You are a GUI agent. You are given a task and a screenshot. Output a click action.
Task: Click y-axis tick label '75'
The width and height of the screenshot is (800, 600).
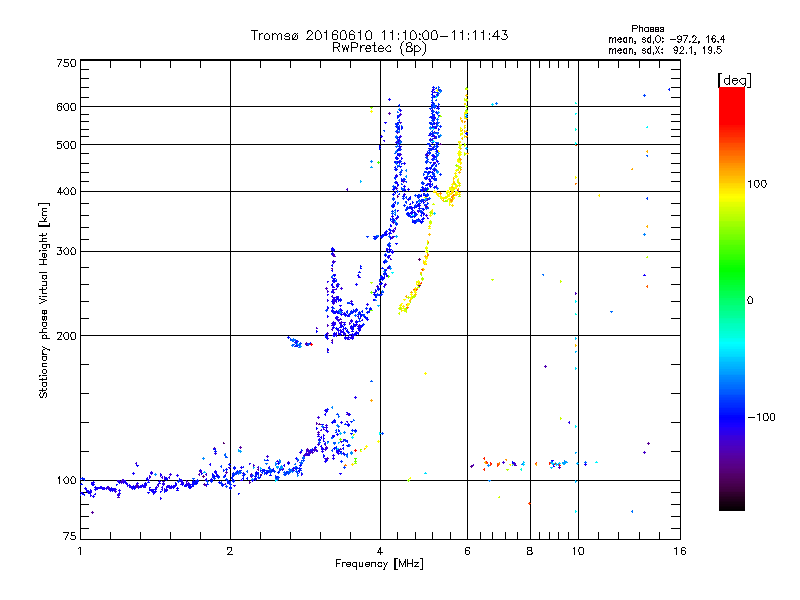tap(70, 536)
